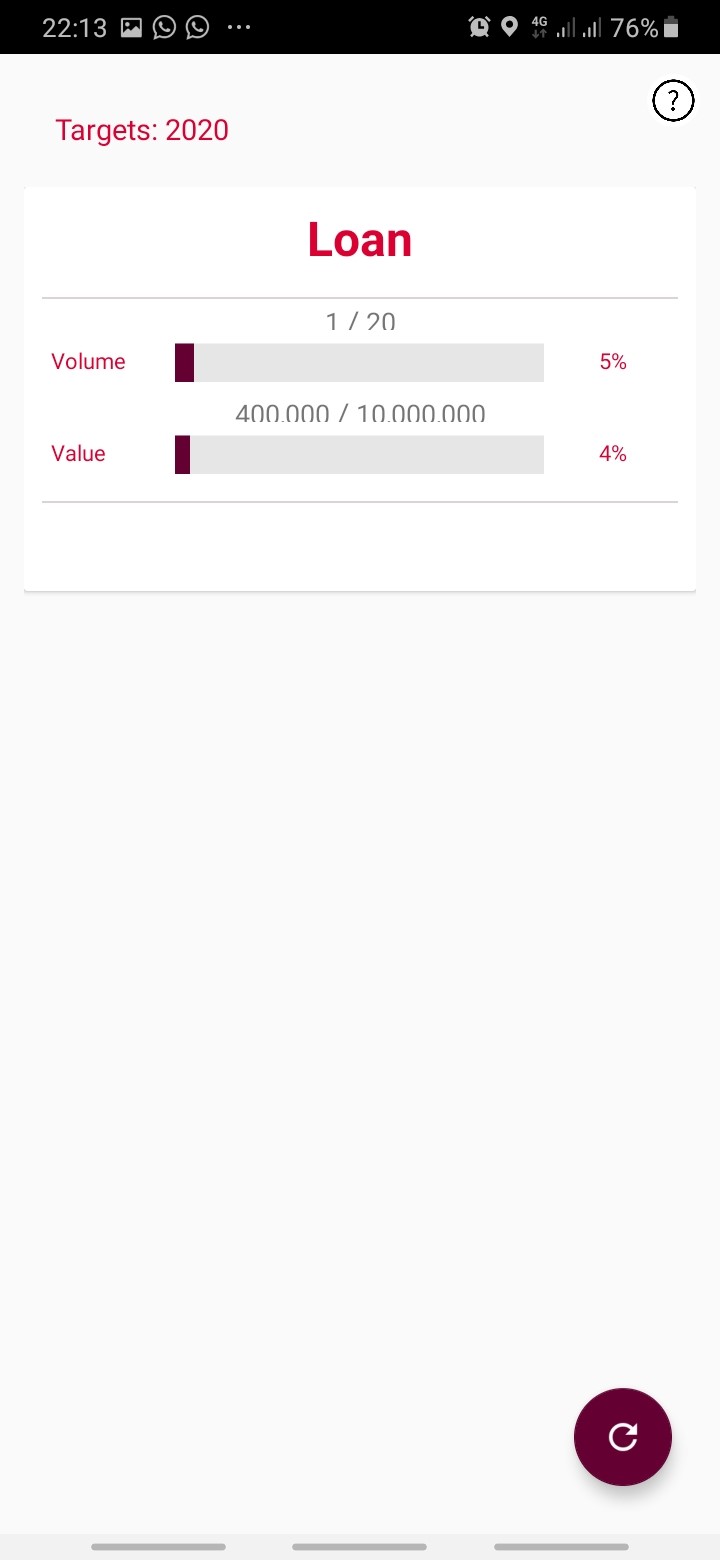Tap the 4% value percentage
This screenshot has width=720, height=1560.
tap(613, 454)
